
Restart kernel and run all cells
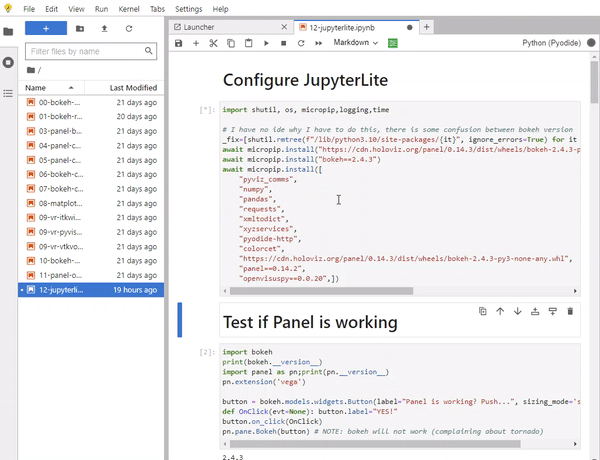coord(318,43)
